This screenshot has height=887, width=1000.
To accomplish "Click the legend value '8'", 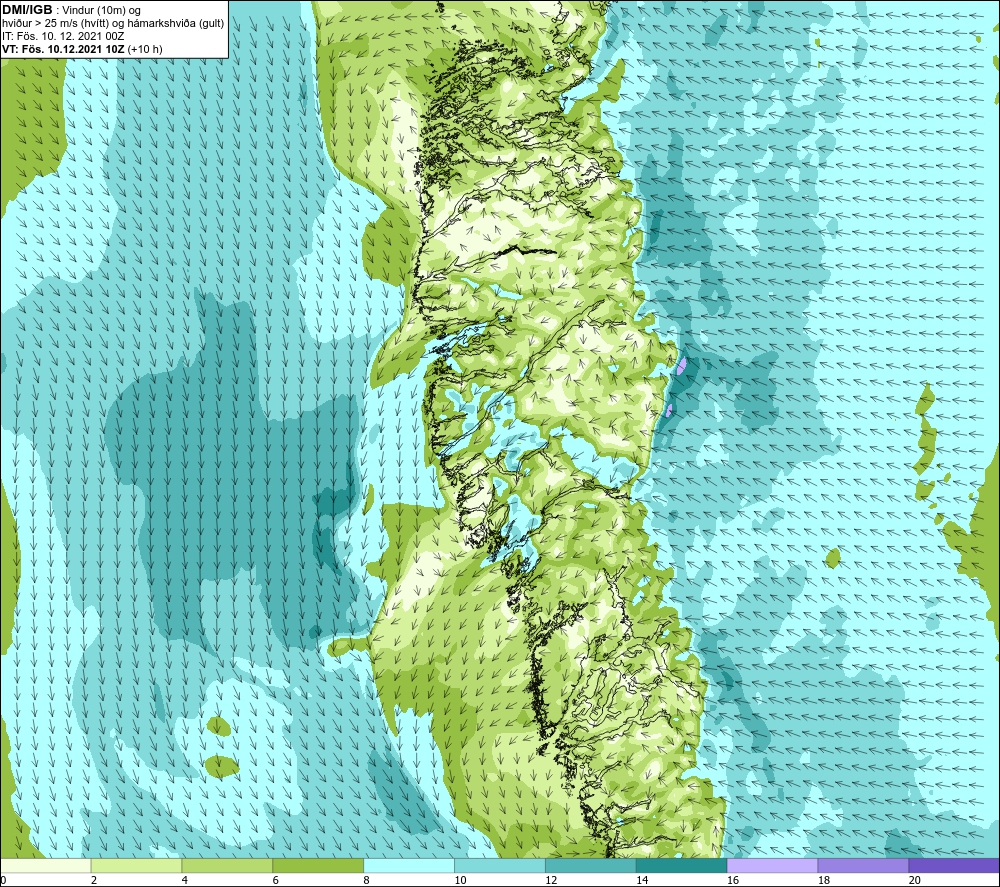I will (x=367, y=880).
